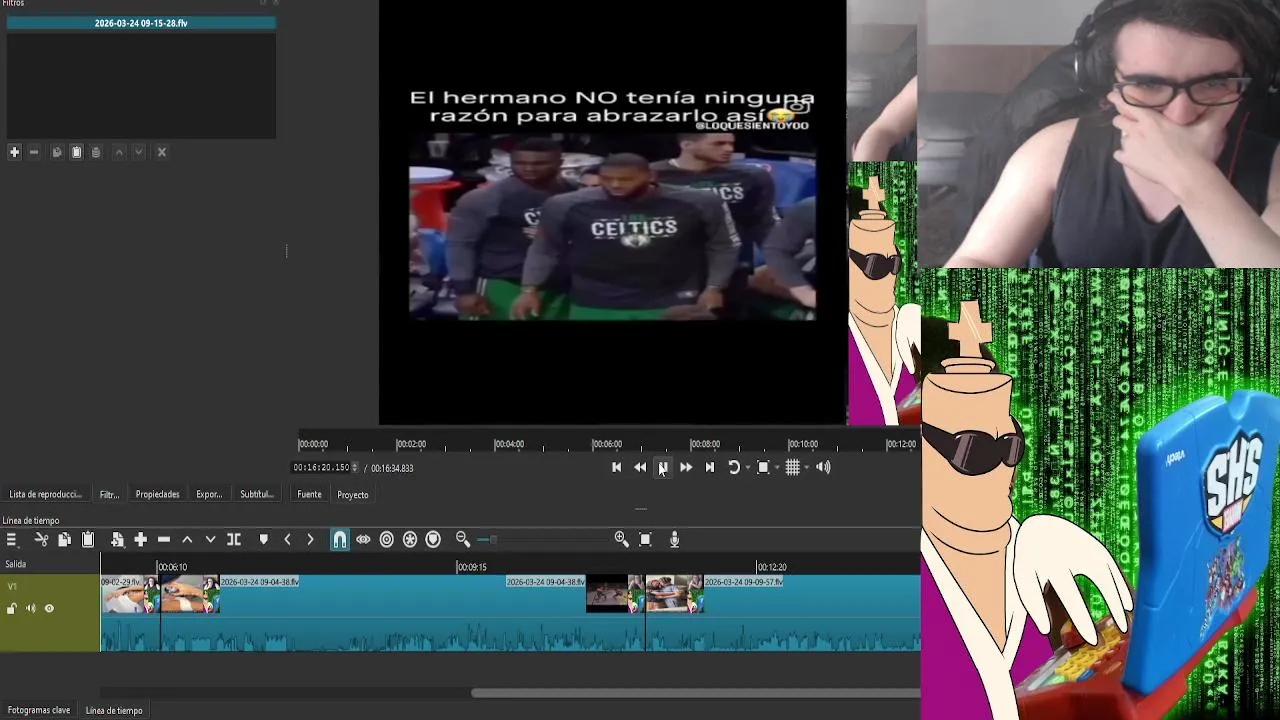Remove selected filter with minus button

tap(34, 152)
